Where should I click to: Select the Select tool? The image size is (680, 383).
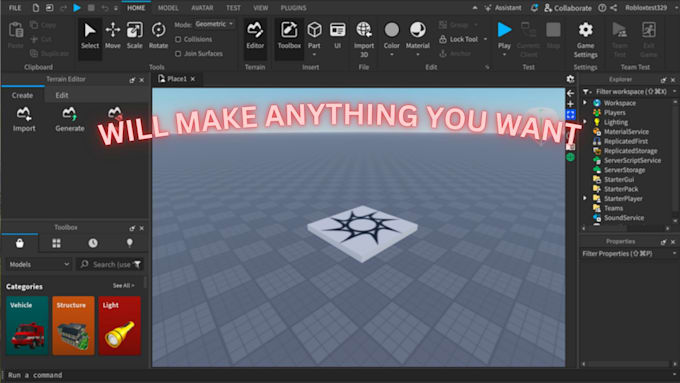click(90, 36)
